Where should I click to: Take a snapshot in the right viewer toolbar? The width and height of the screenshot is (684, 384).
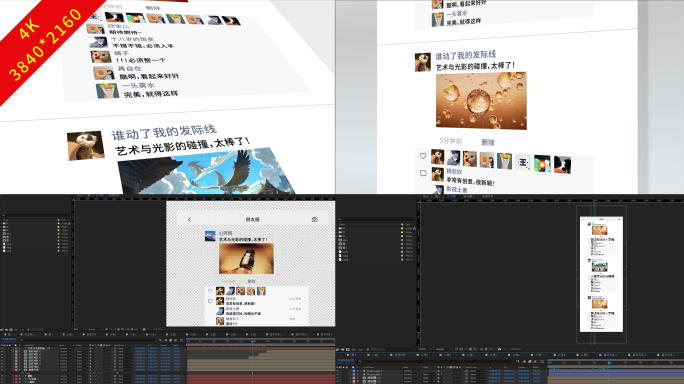pyautogui.click(x=499, y=349)
